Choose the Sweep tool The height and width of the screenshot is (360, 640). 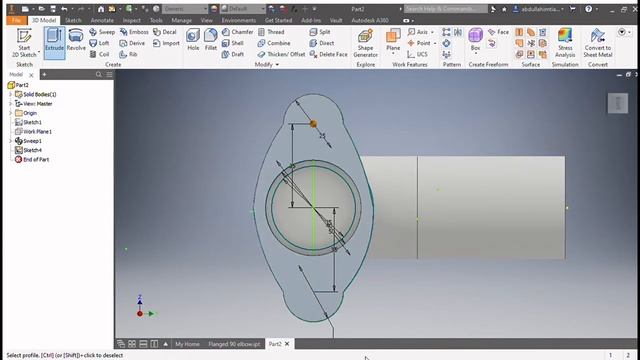[102, 32]
